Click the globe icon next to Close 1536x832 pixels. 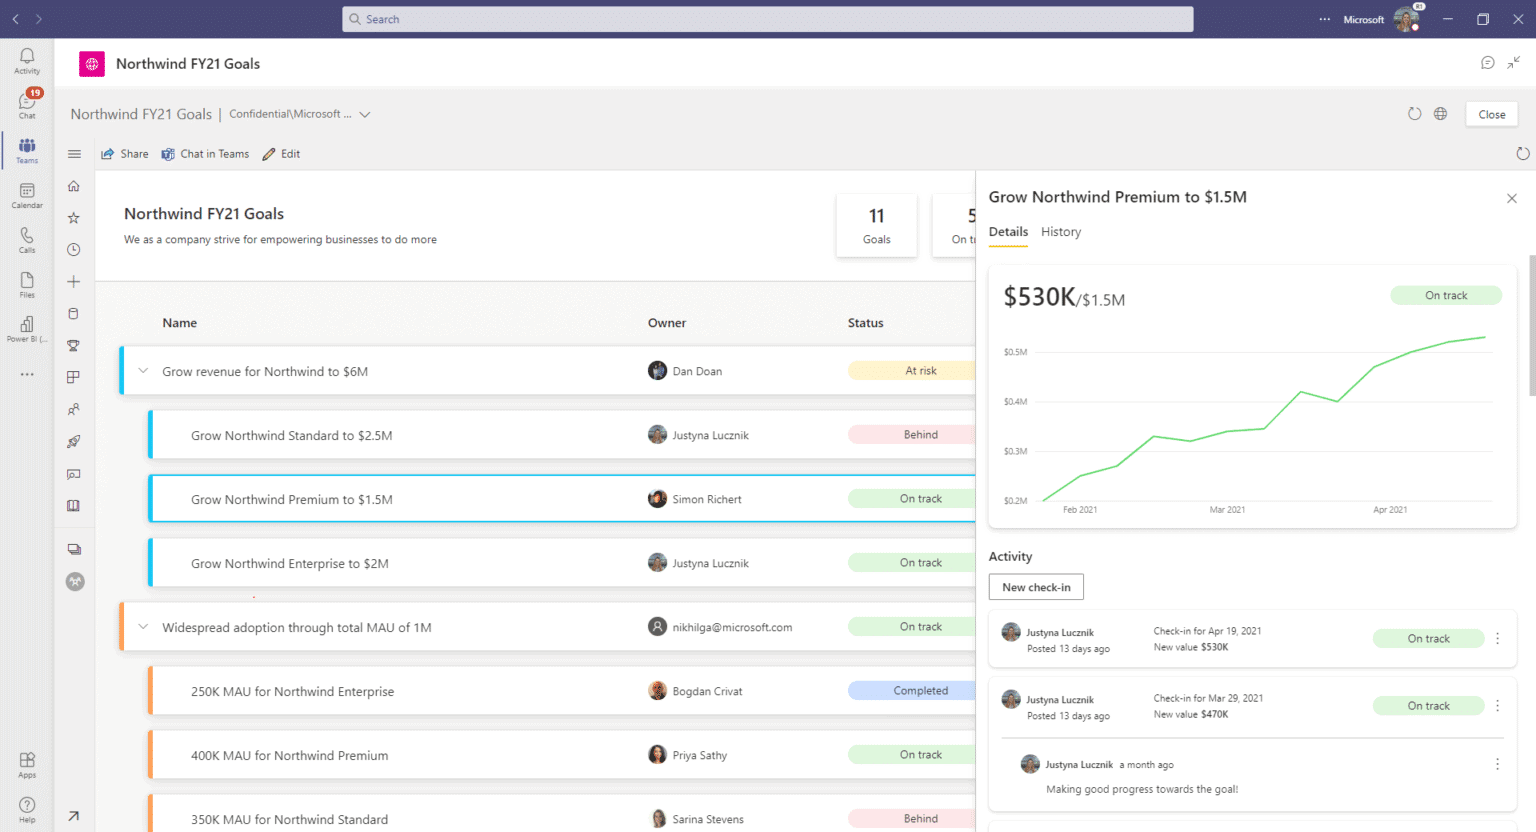pos(1440,113)
